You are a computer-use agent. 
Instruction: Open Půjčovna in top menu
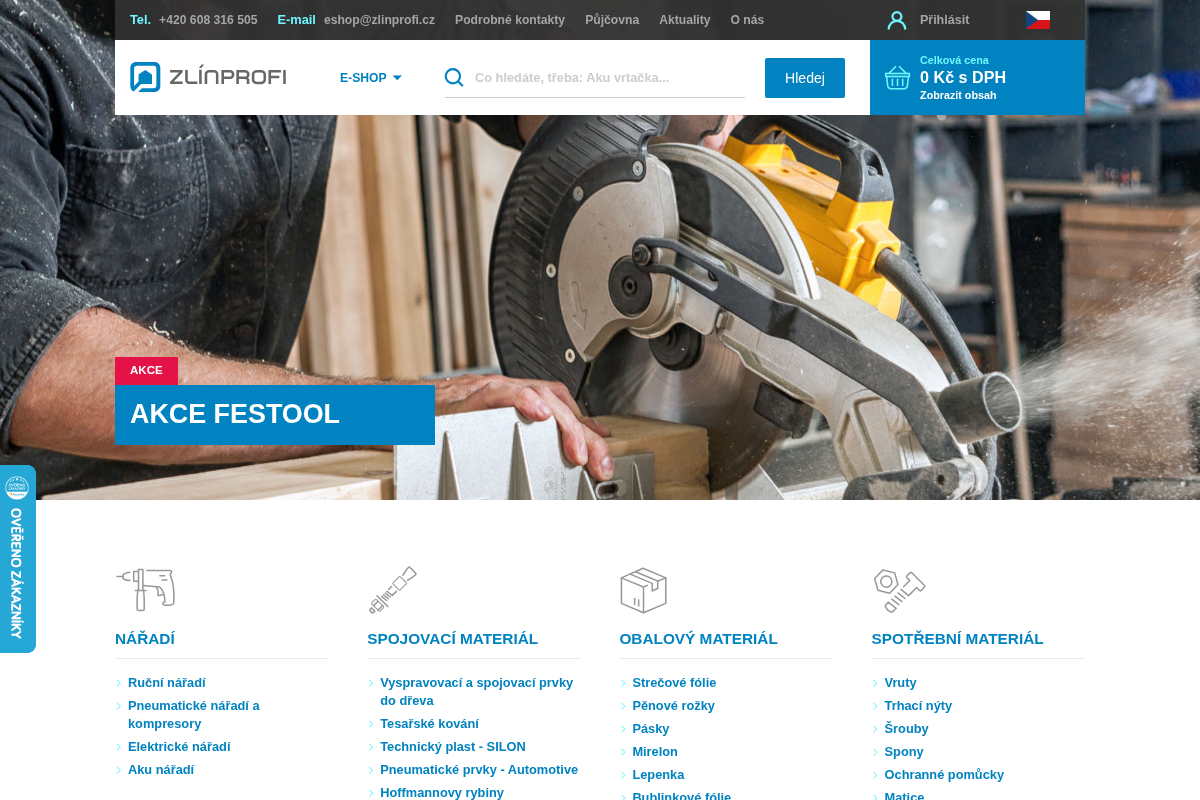click(x=612, y=20)
